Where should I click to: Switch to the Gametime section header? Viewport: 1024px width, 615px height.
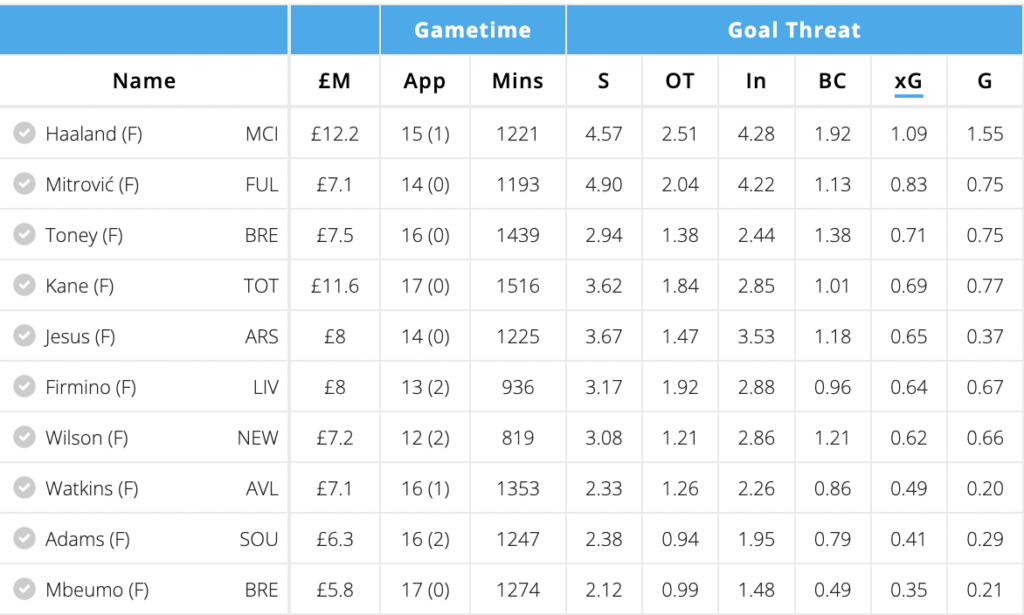(x=472, y=29)
